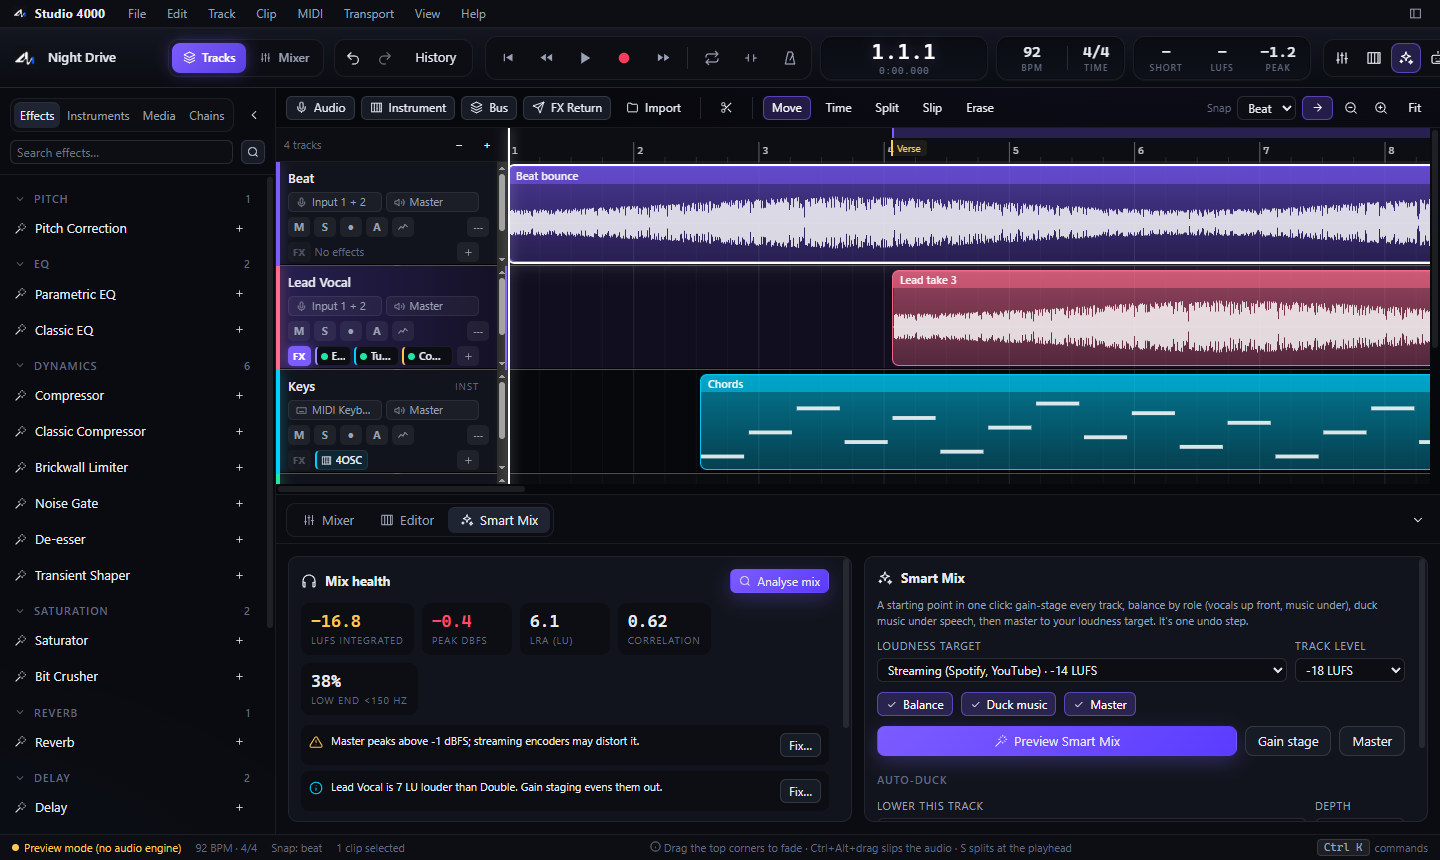The height and width of the screenshot is (860, 1440).
Task: Add Brickwall Limiter with its plus icon
Action: tap(240, 468)
